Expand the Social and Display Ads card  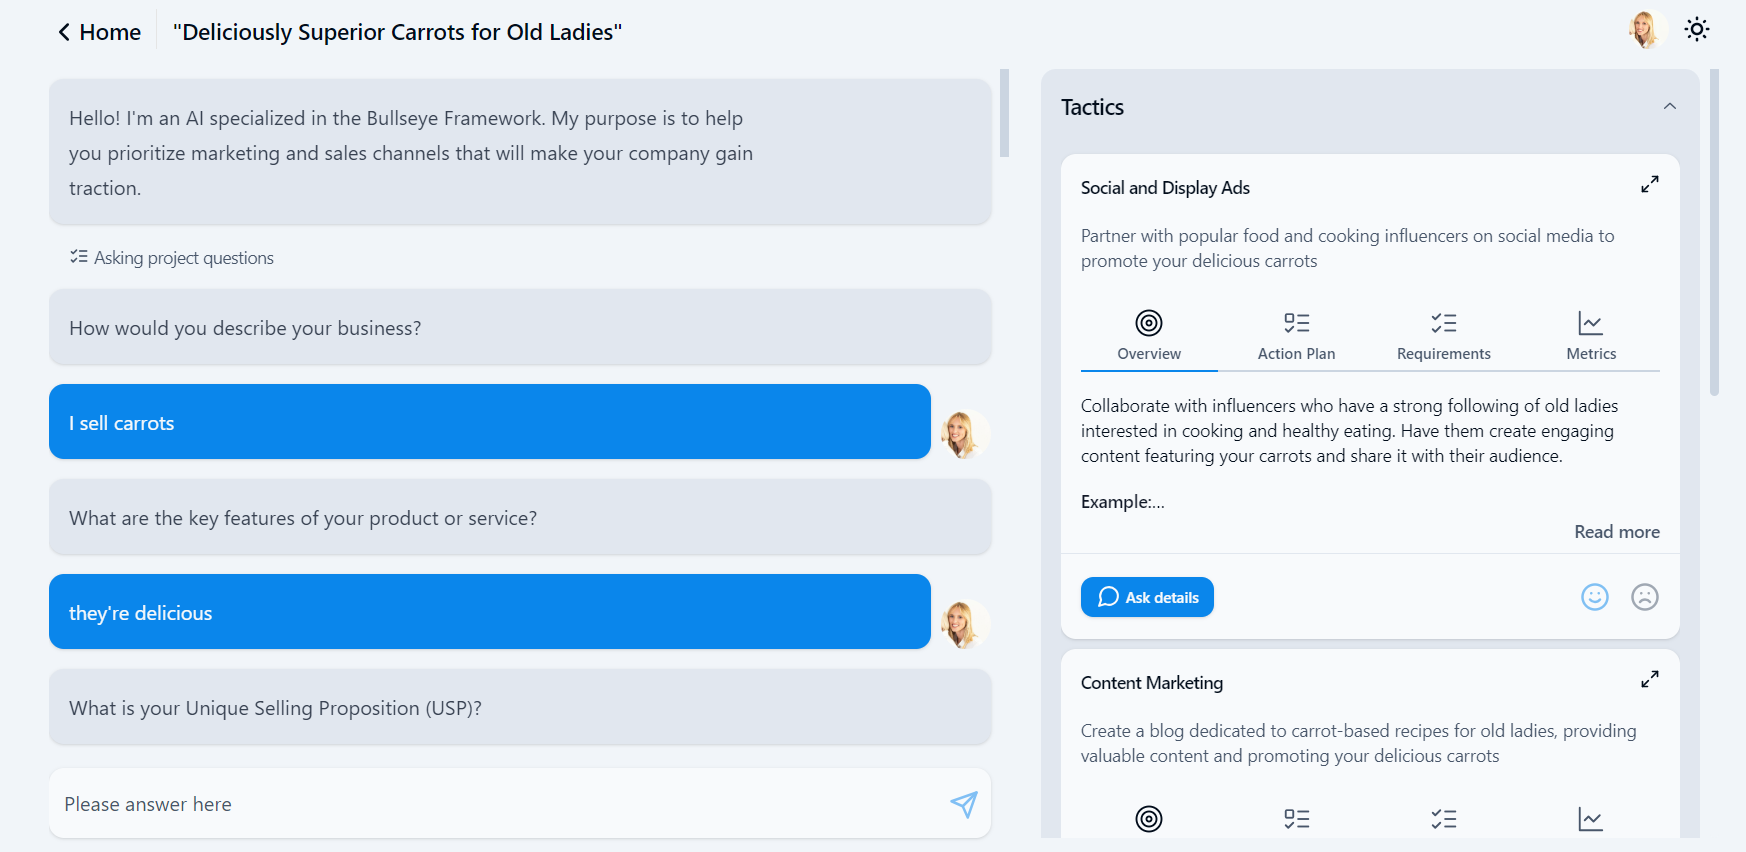click(x=1650, y=185)
